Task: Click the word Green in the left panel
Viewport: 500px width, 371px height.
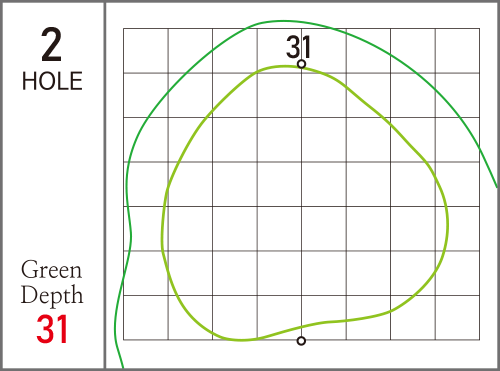Action: coord(51,269)
